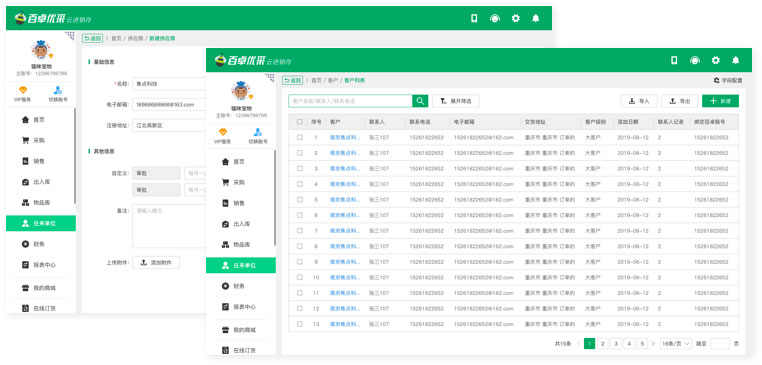Tick checkbox for customer row 13
The width and height of the screenshot is (762, 365).
click(x=299, y=324)
